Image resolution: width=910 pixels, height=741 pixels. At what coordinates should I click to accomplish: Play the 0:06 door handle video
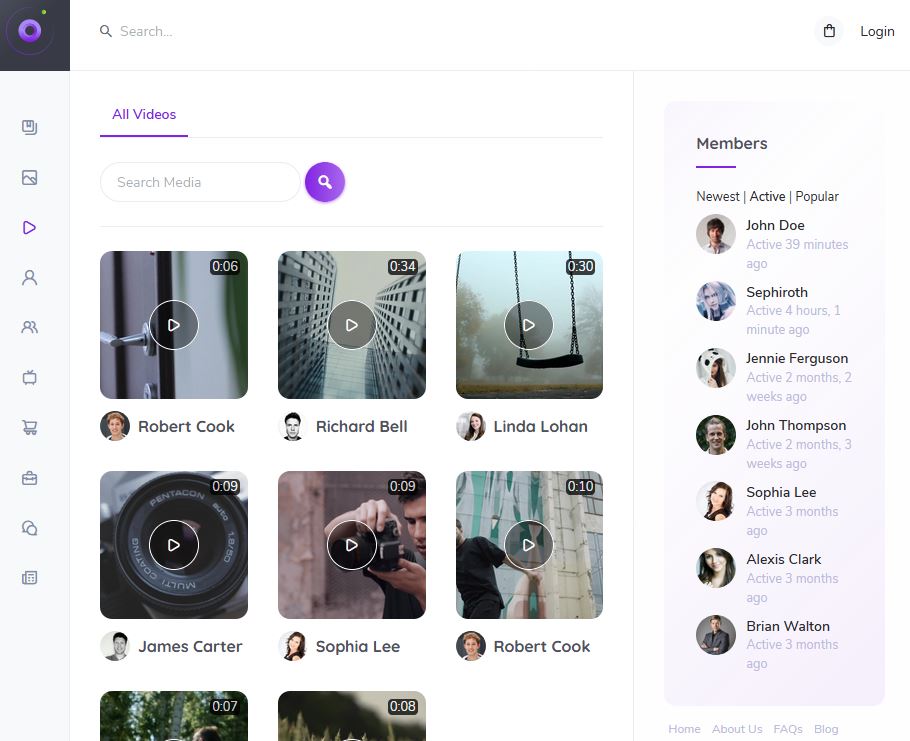coord(174,325)
